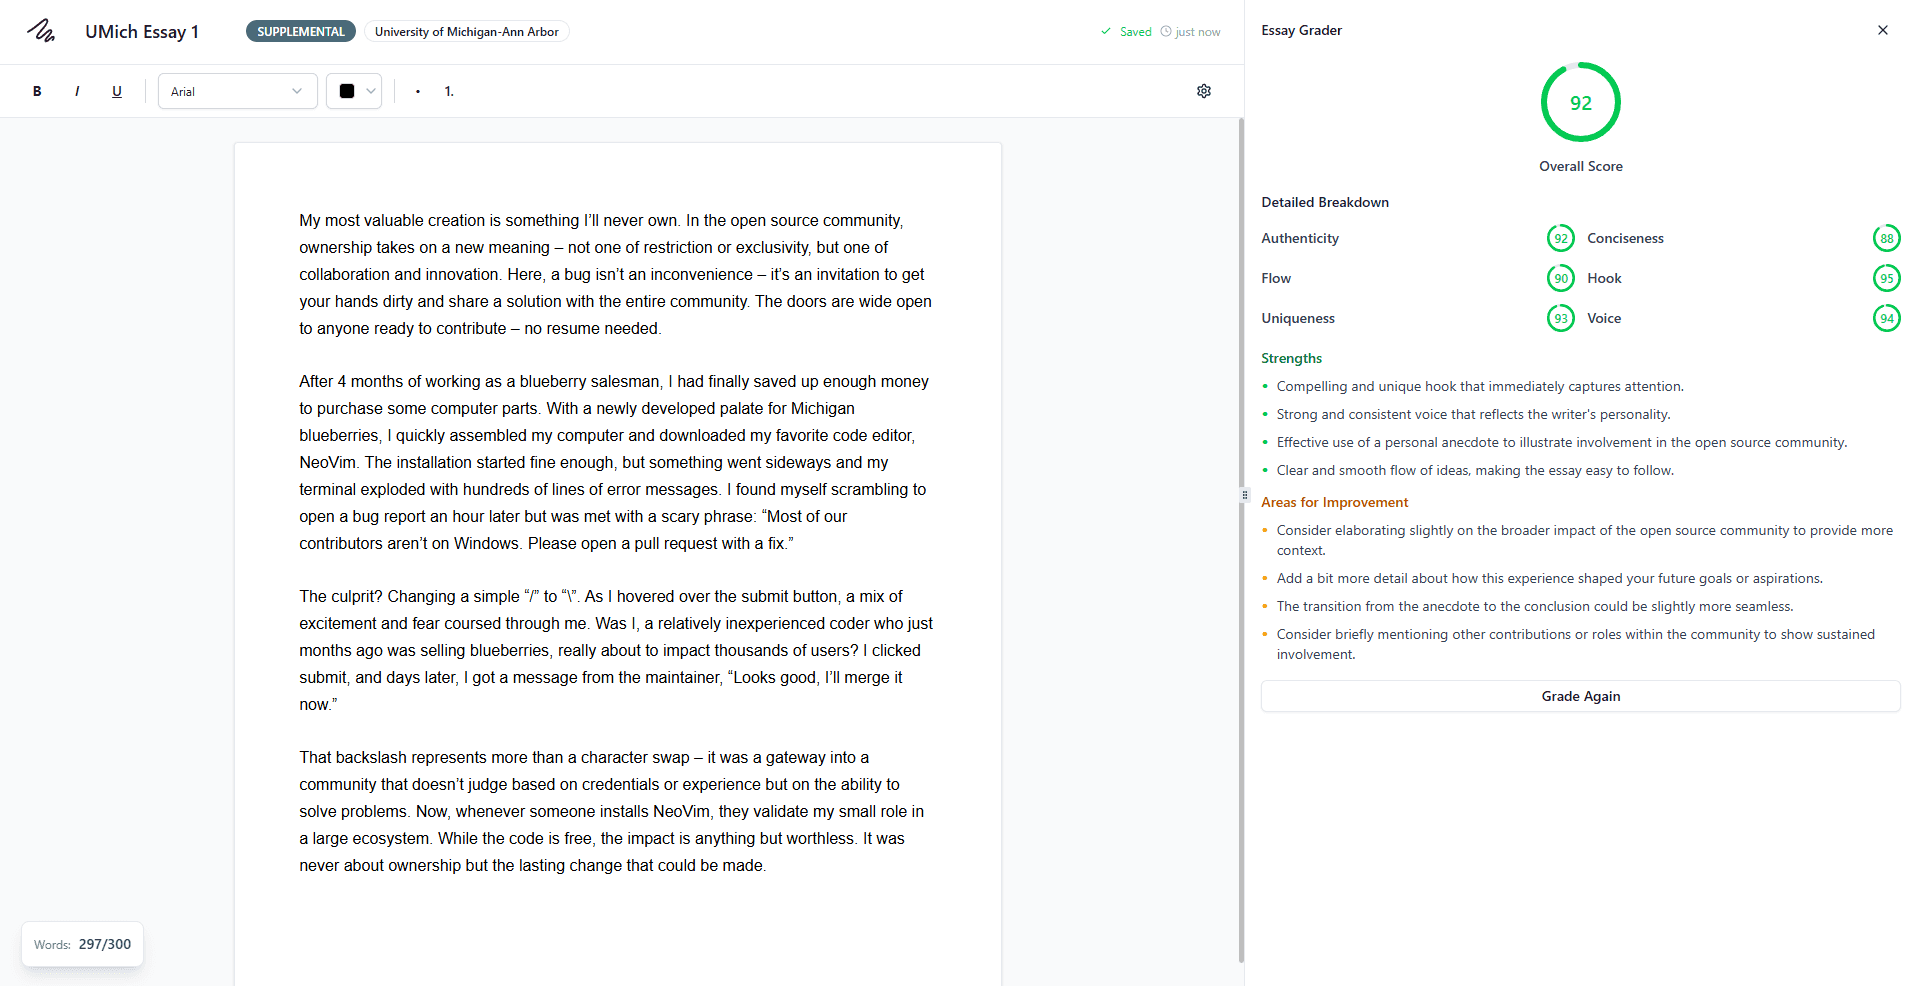Insert a bulleted list
The height and width of the screenshot is (986, 1916).
click(x=418, y=91)
